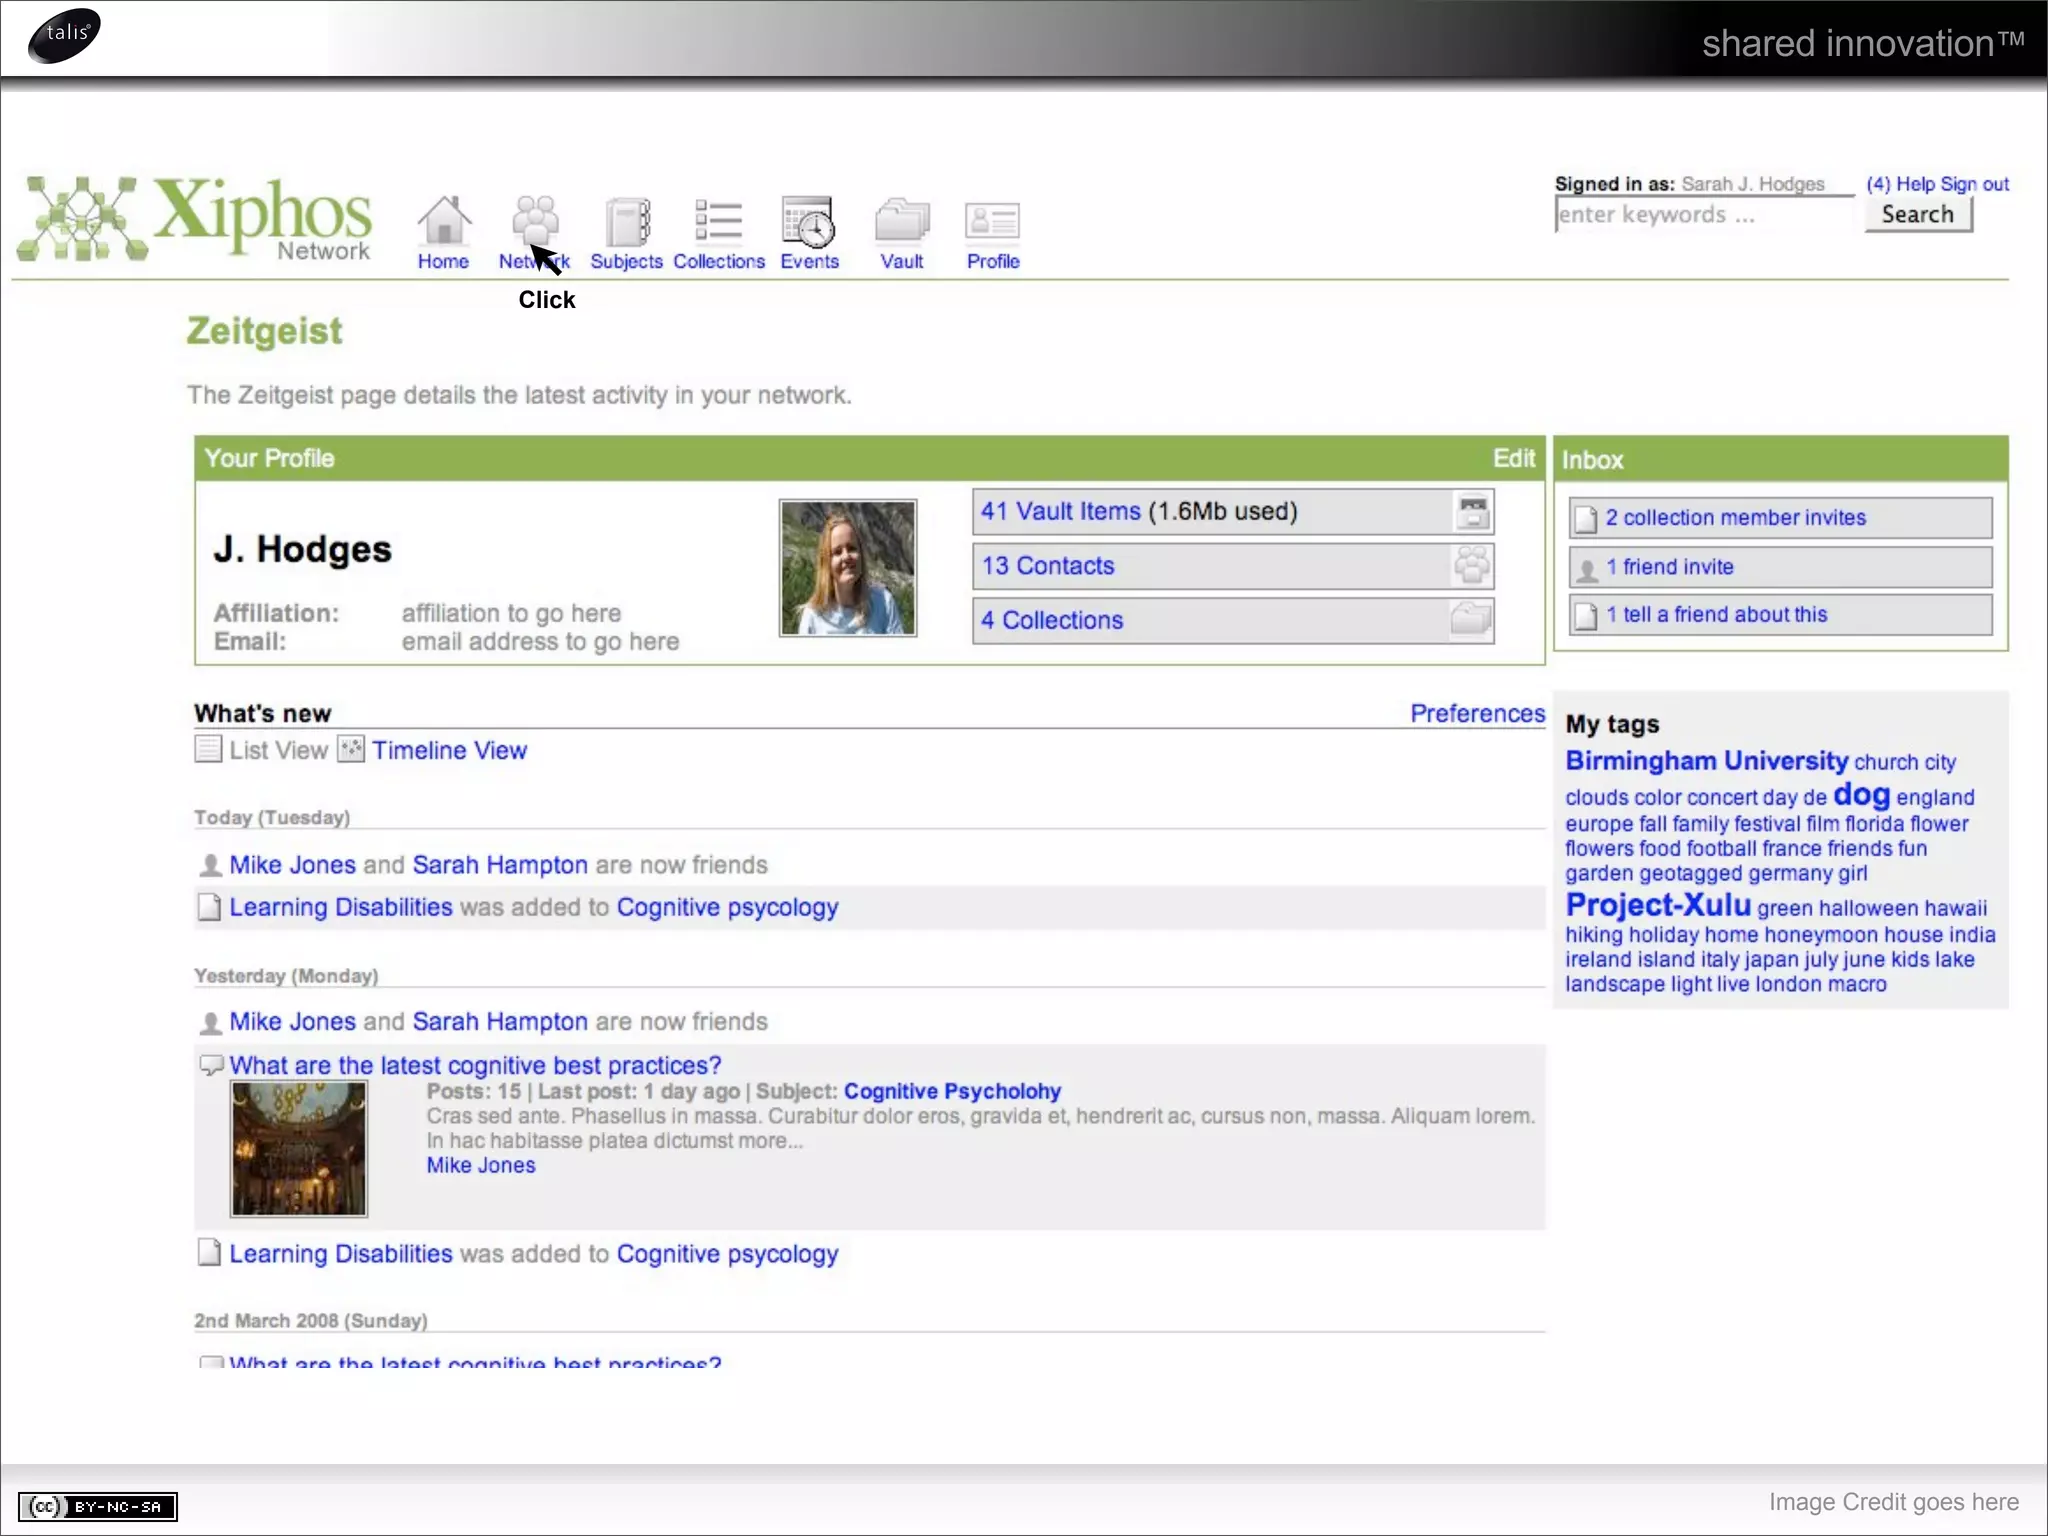
Task: Click the Timeline View icon
Action: (x=351, y=749)
